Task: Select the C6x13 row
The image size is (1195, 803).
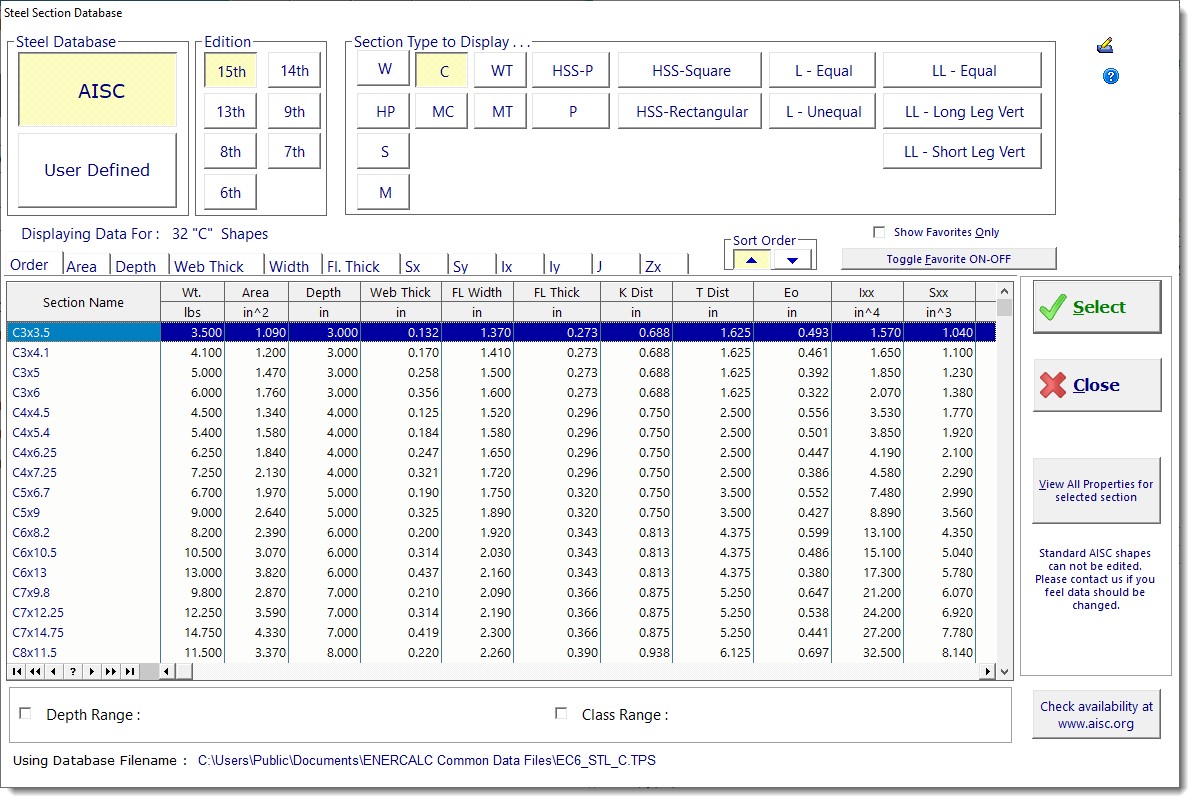Action: pyautogui.click(x=501, y=572)
